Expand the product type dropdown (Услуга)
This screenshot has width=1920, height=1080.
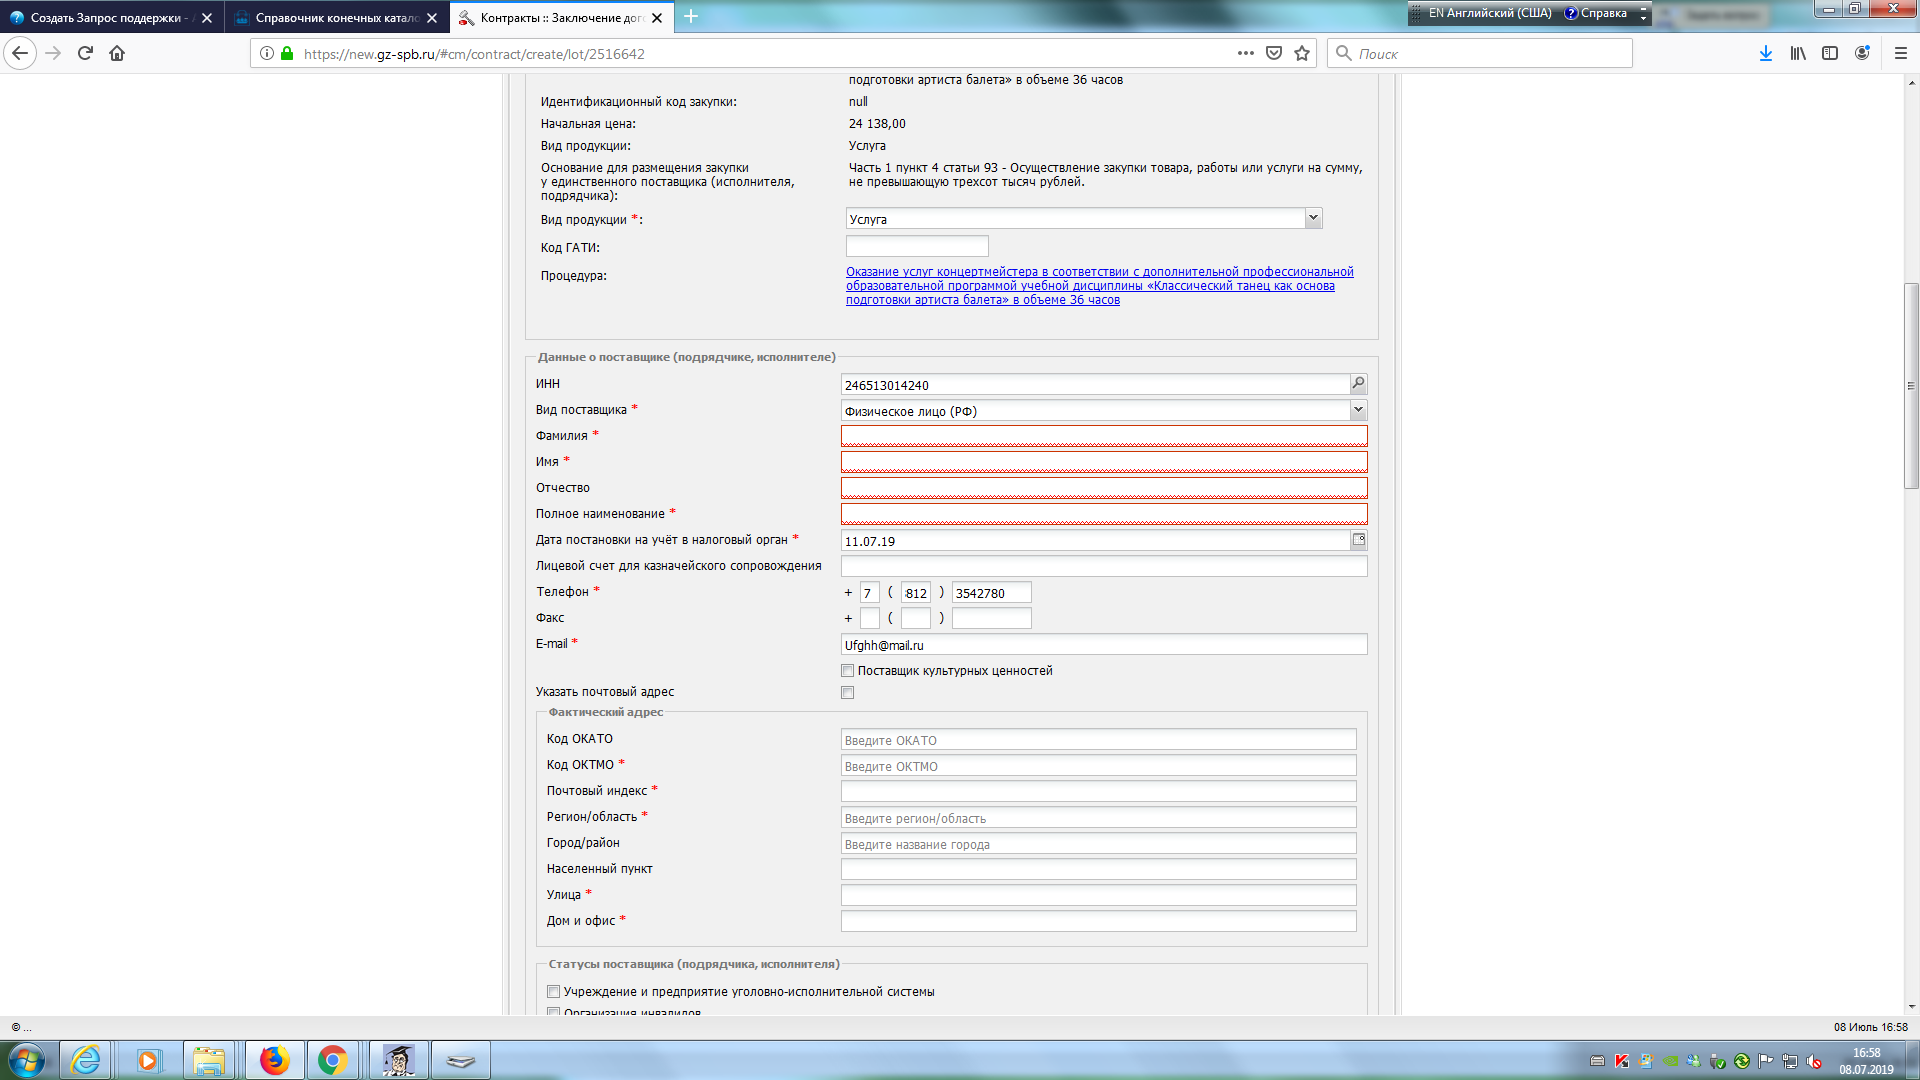click(1313, 219)
